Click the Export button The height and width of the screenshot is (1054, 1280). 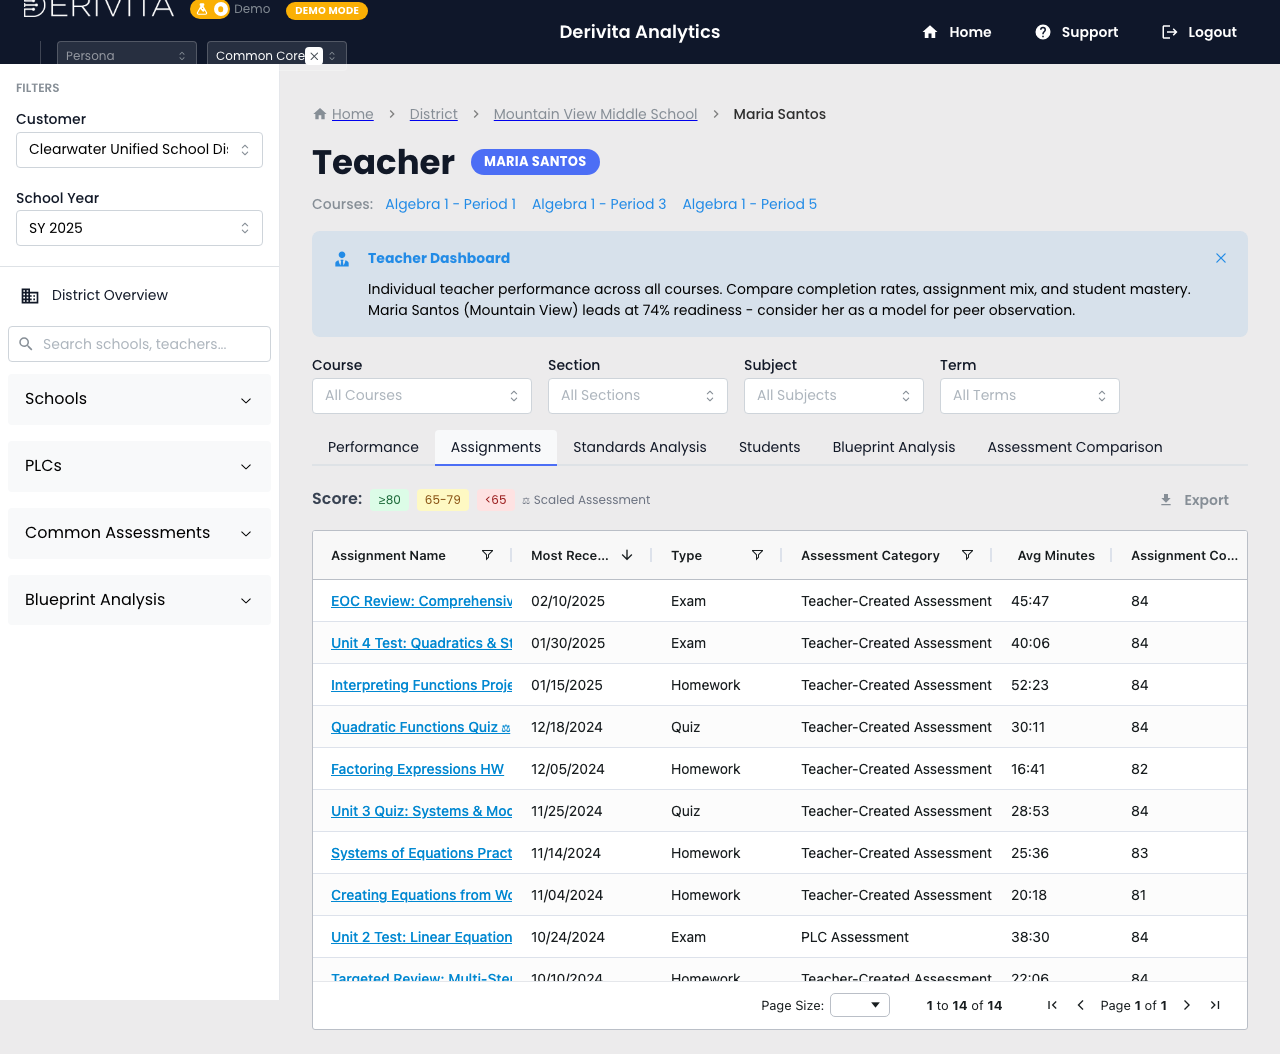pos(1194,500)
